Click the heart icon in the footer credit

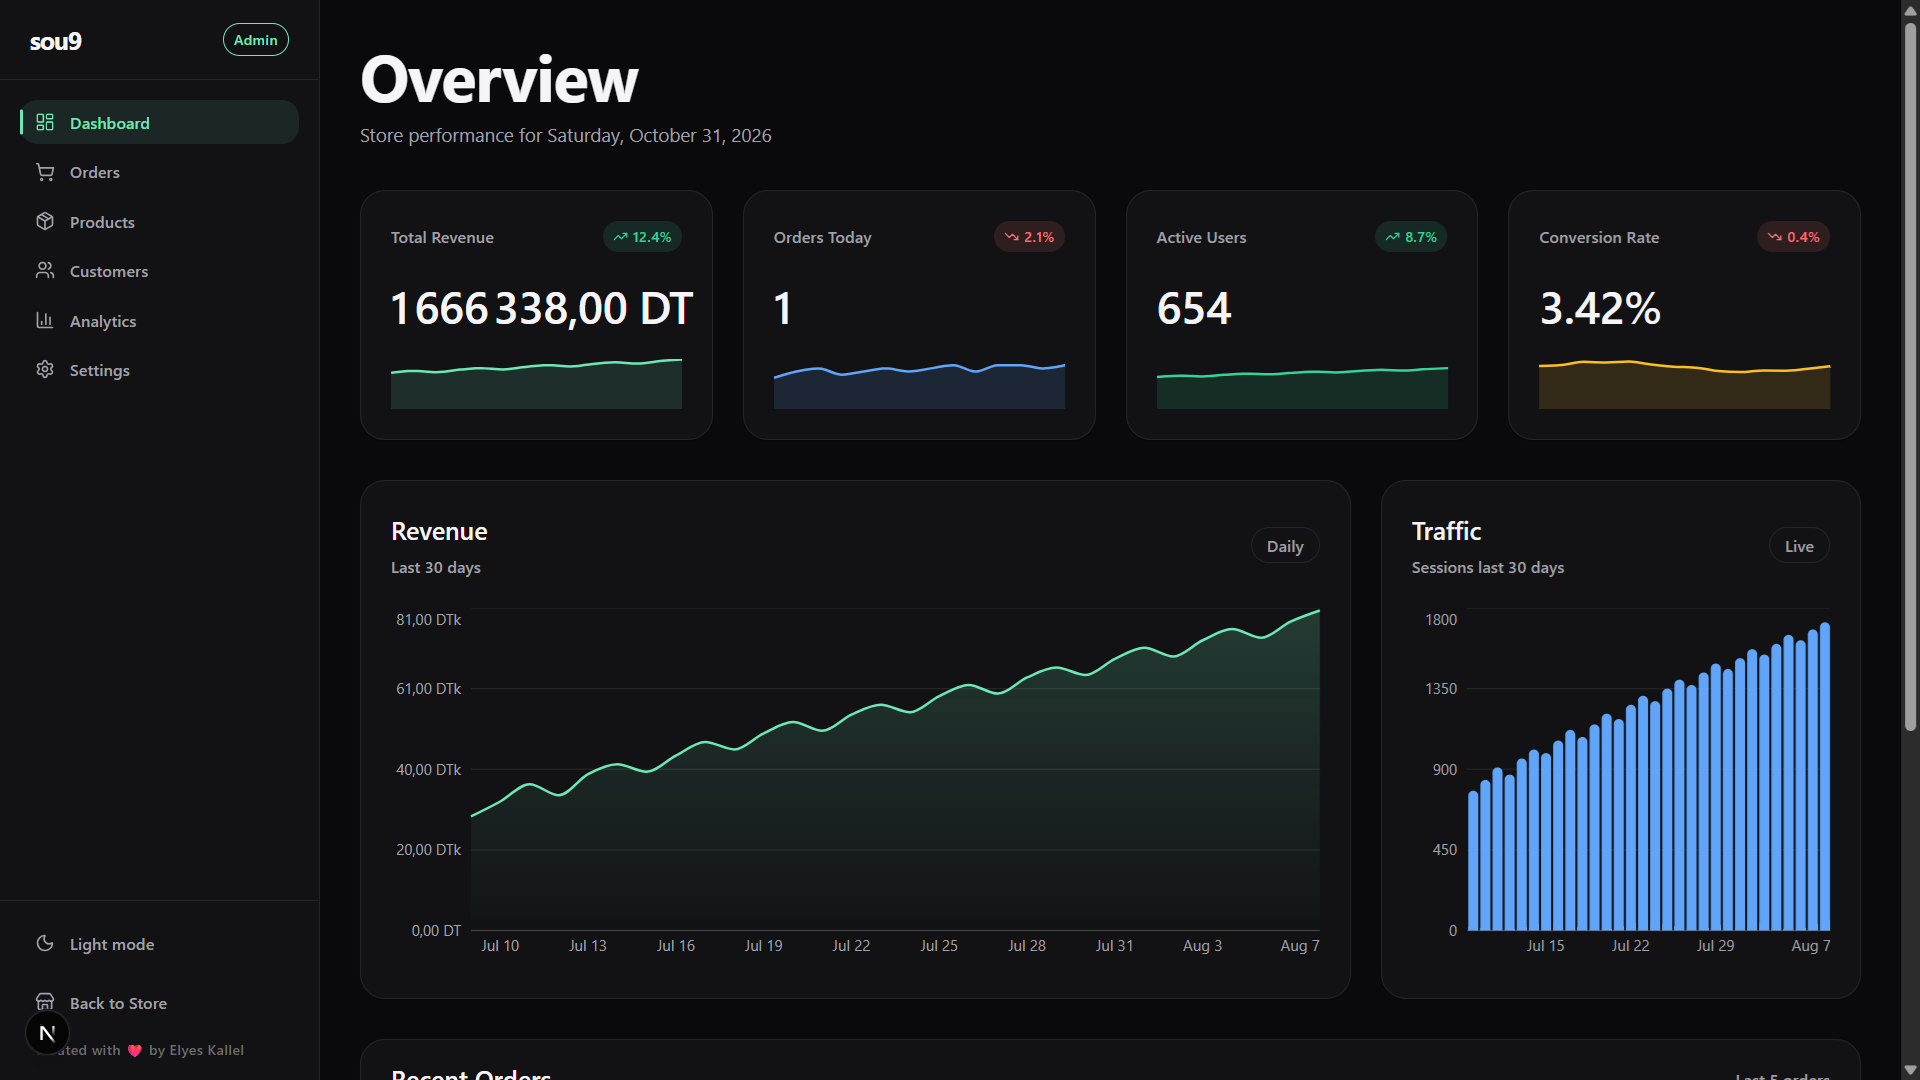[x=135, y=1050]
